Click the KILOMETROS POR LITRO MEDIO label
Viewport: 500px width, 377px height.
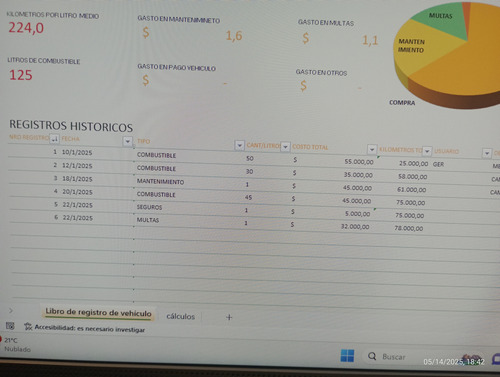53,15
